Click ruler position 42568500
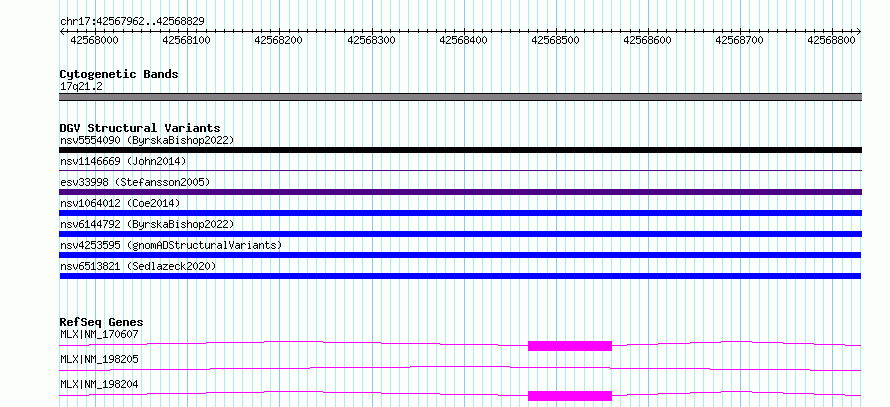The image size is (890, 407). click(x=556, y=40)
